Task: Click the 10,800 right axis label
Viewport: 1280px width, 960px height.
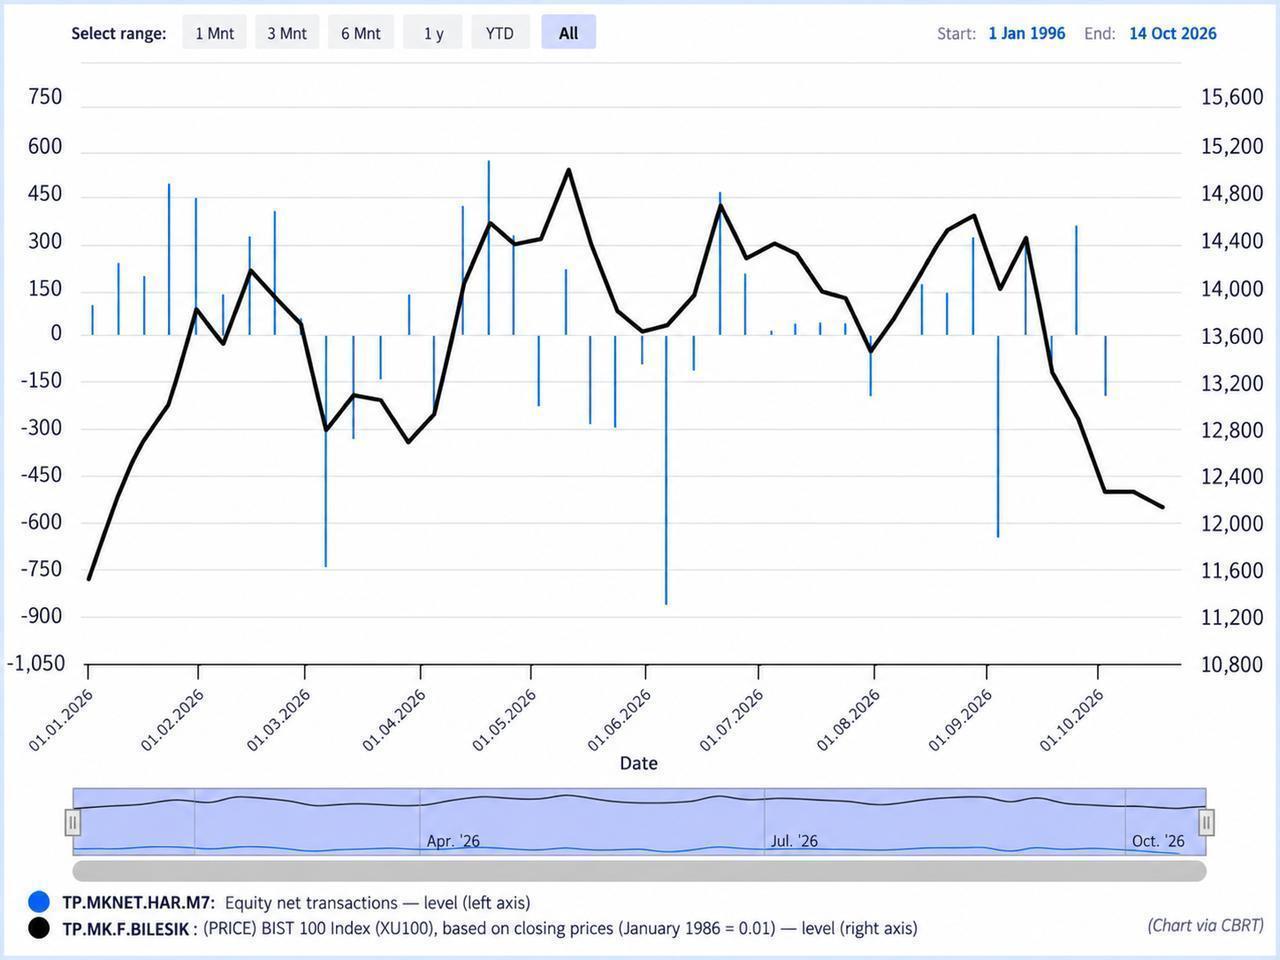Action: click(x=1232, y=664)
